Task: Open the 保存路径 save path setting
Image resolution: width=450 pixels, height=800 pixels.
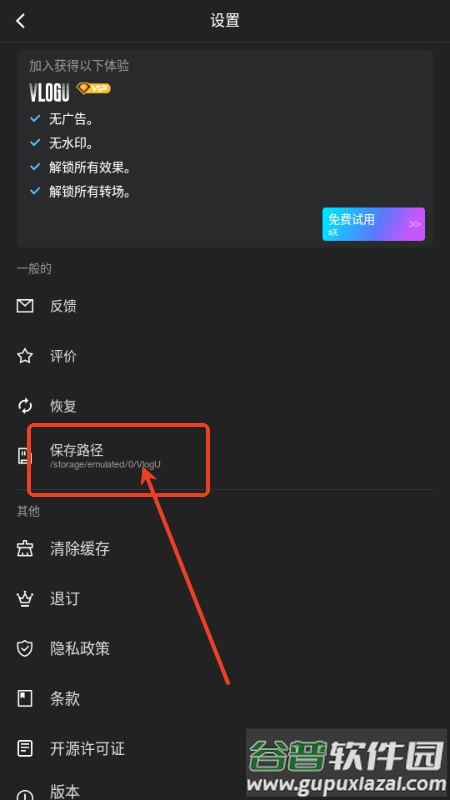Action: (225, 456)
